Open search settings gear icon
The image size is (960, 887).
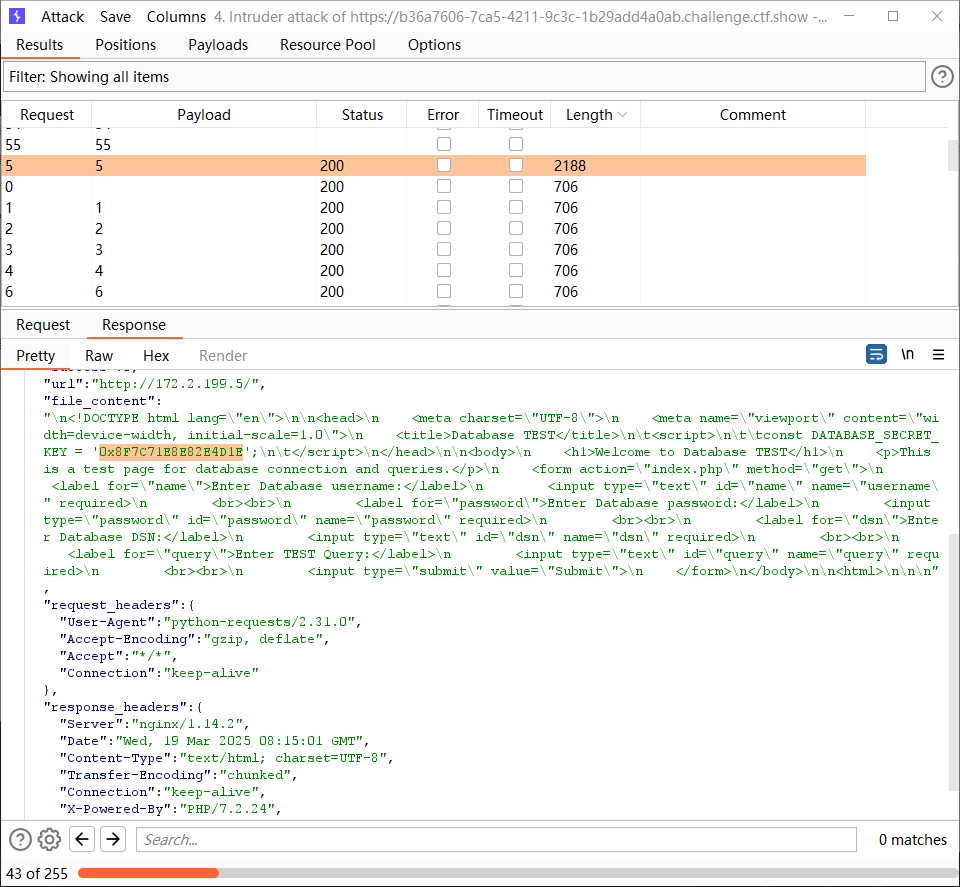pyautogui.click(x=49, y=839)
